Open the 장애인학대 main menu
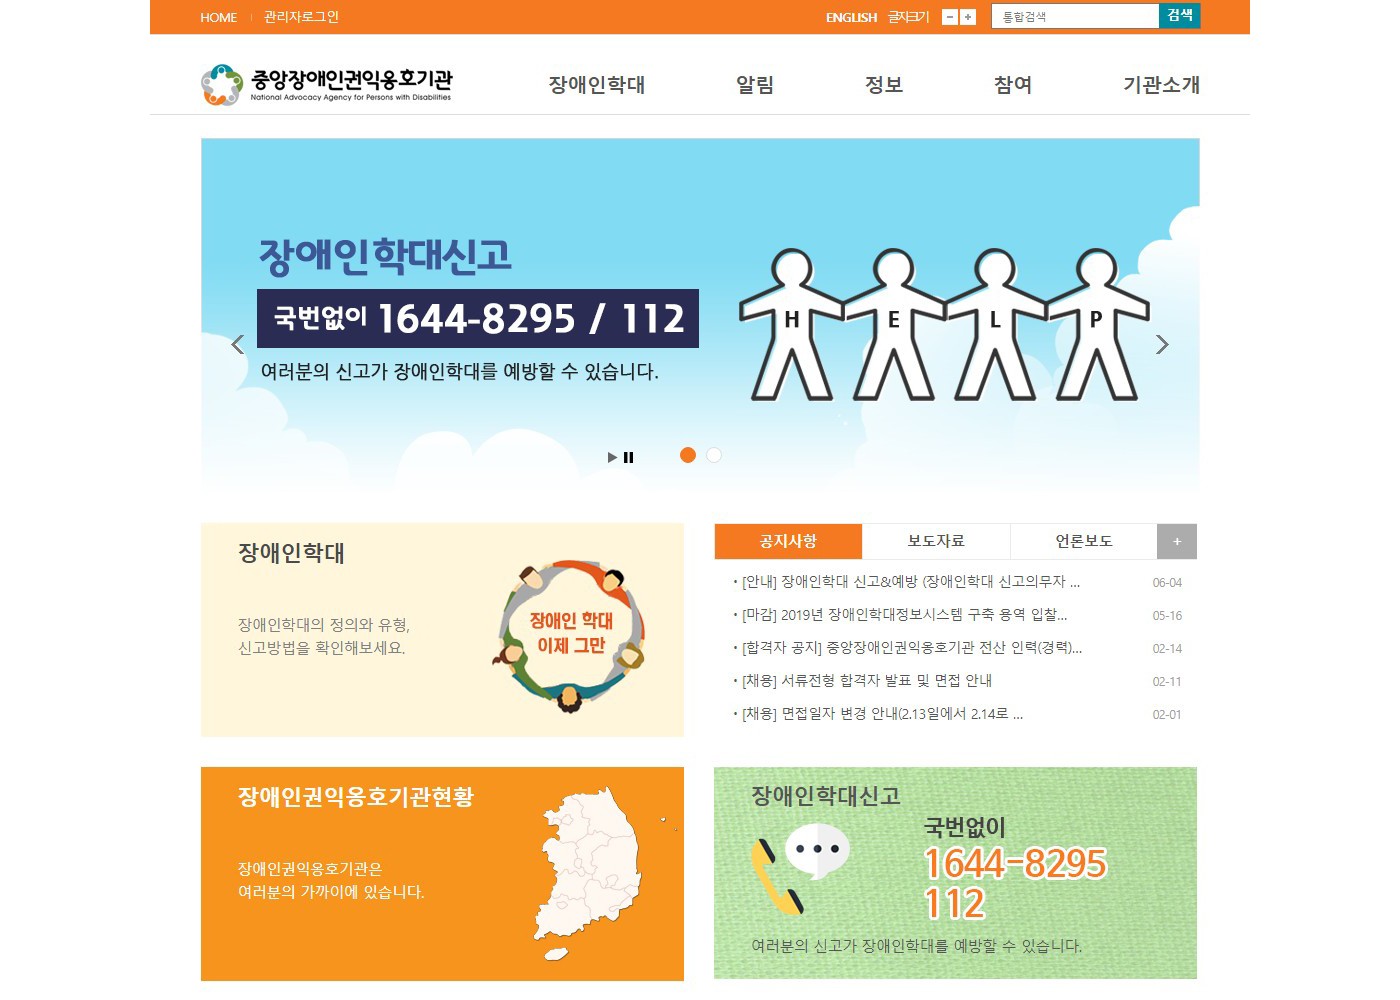Viewport: 1400px width, 1000px height. point(597,85)
